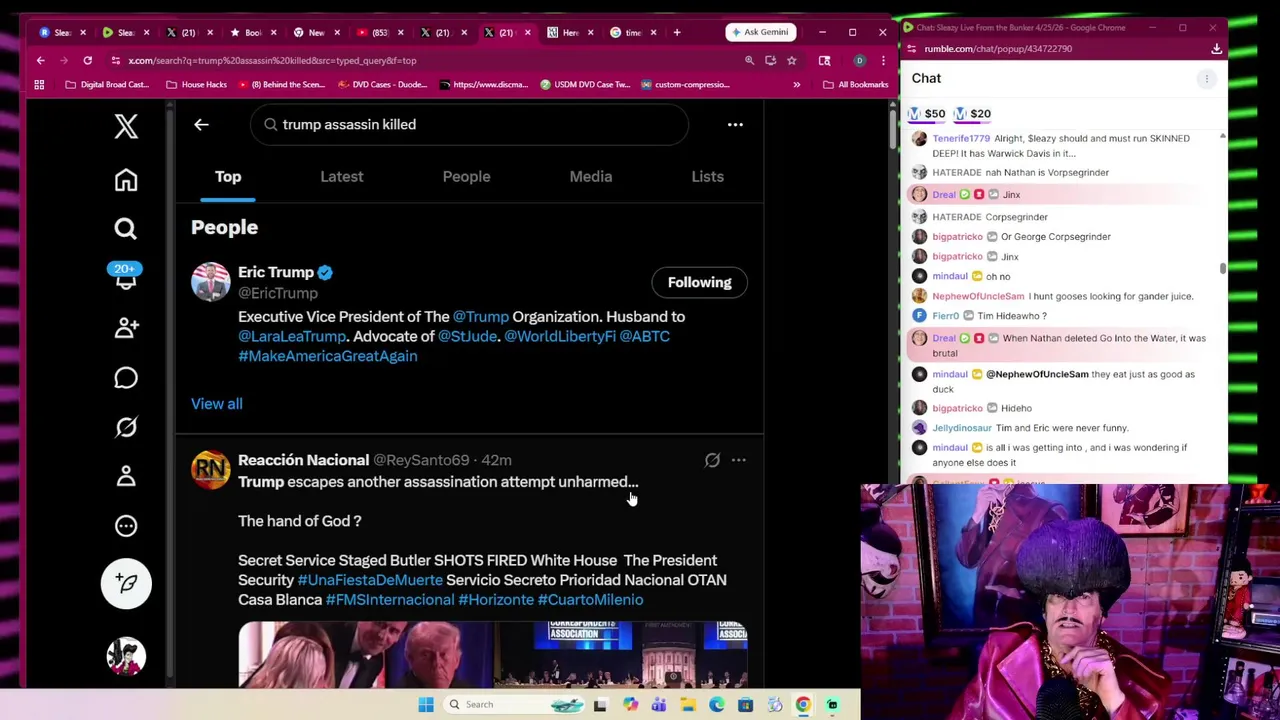Viewport: 1280px width, 720px height.
Task: Switch to the Lists tab
Action: click(x=708, y=177)
